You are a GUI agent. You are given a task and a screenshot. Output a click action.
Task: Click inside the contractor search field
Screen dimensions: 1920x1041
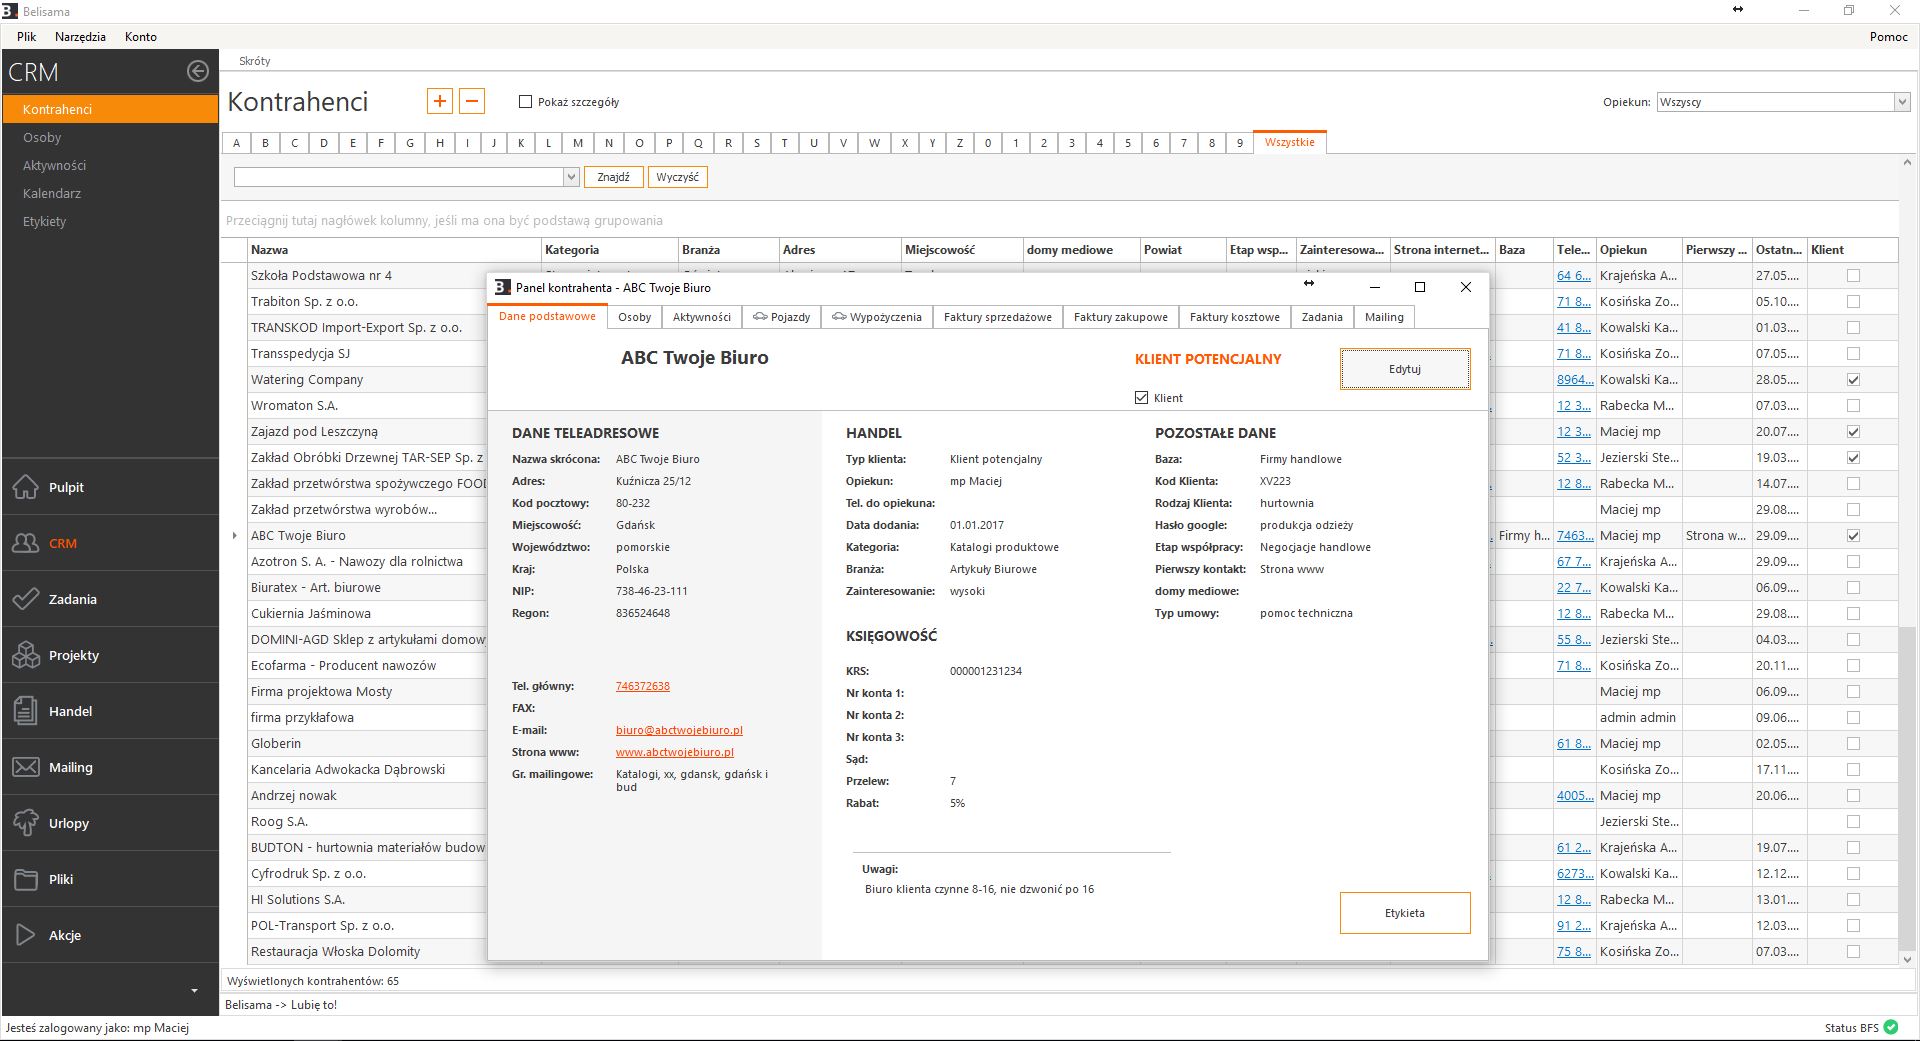tap(395, 177)
